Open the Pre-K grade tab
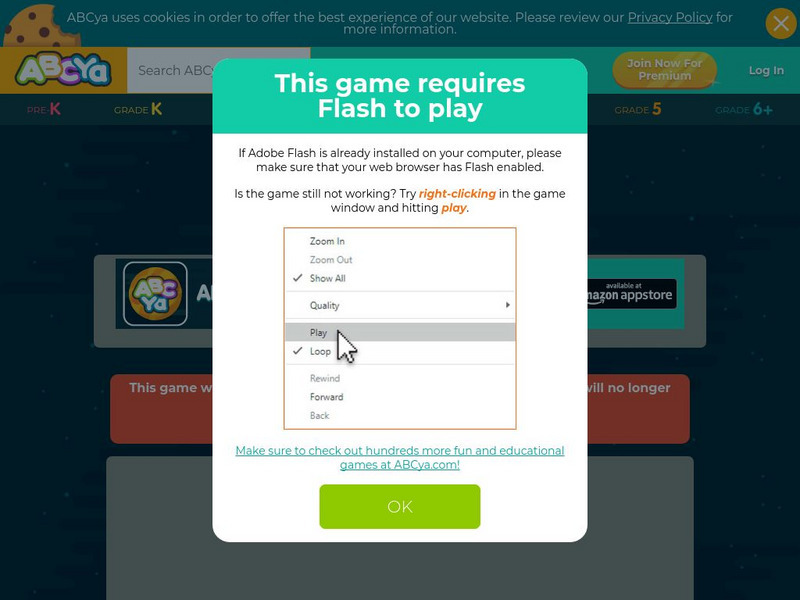 click(44, 109)
